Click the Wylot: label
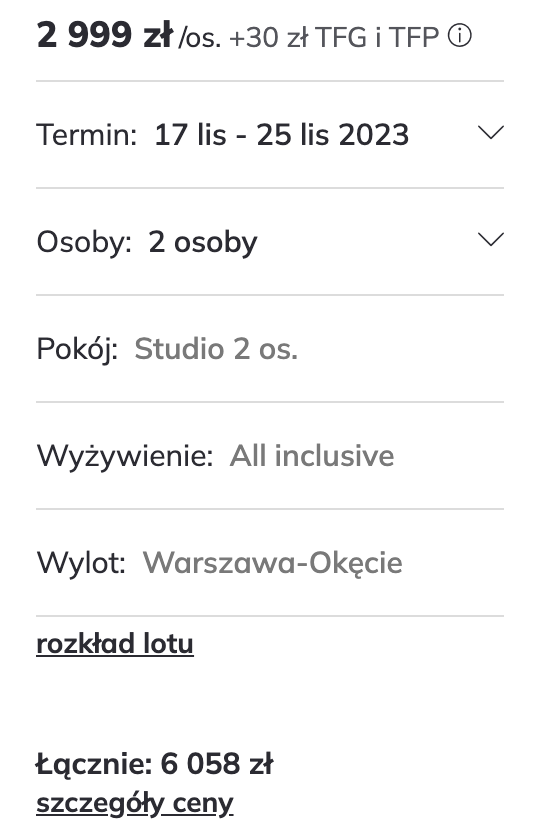The image size is (548, 840). 81,563
